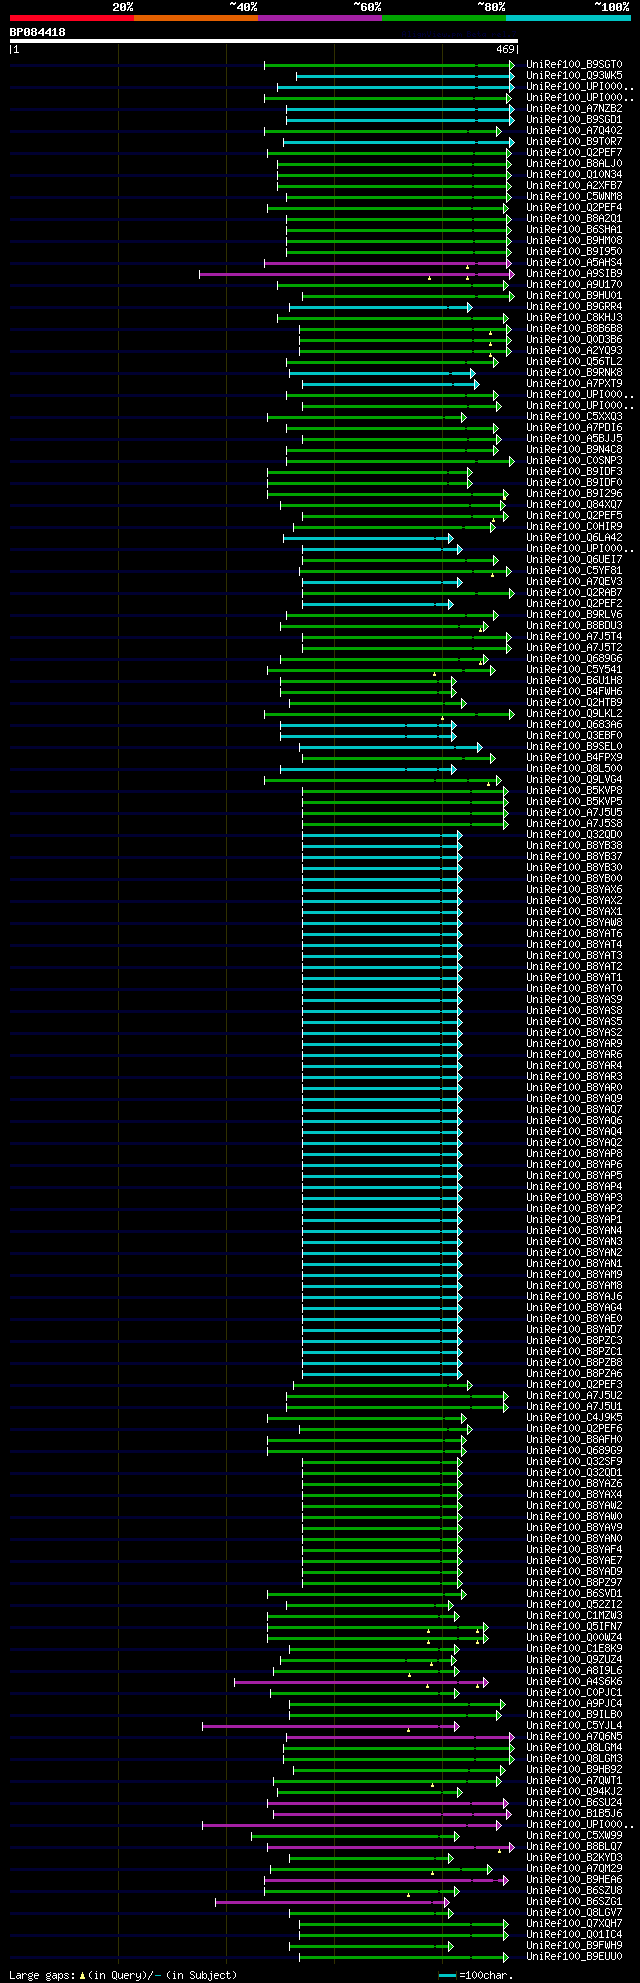Select hit label UniRef100_C5YF81
Screen dimensions: 640x1983
574,571
